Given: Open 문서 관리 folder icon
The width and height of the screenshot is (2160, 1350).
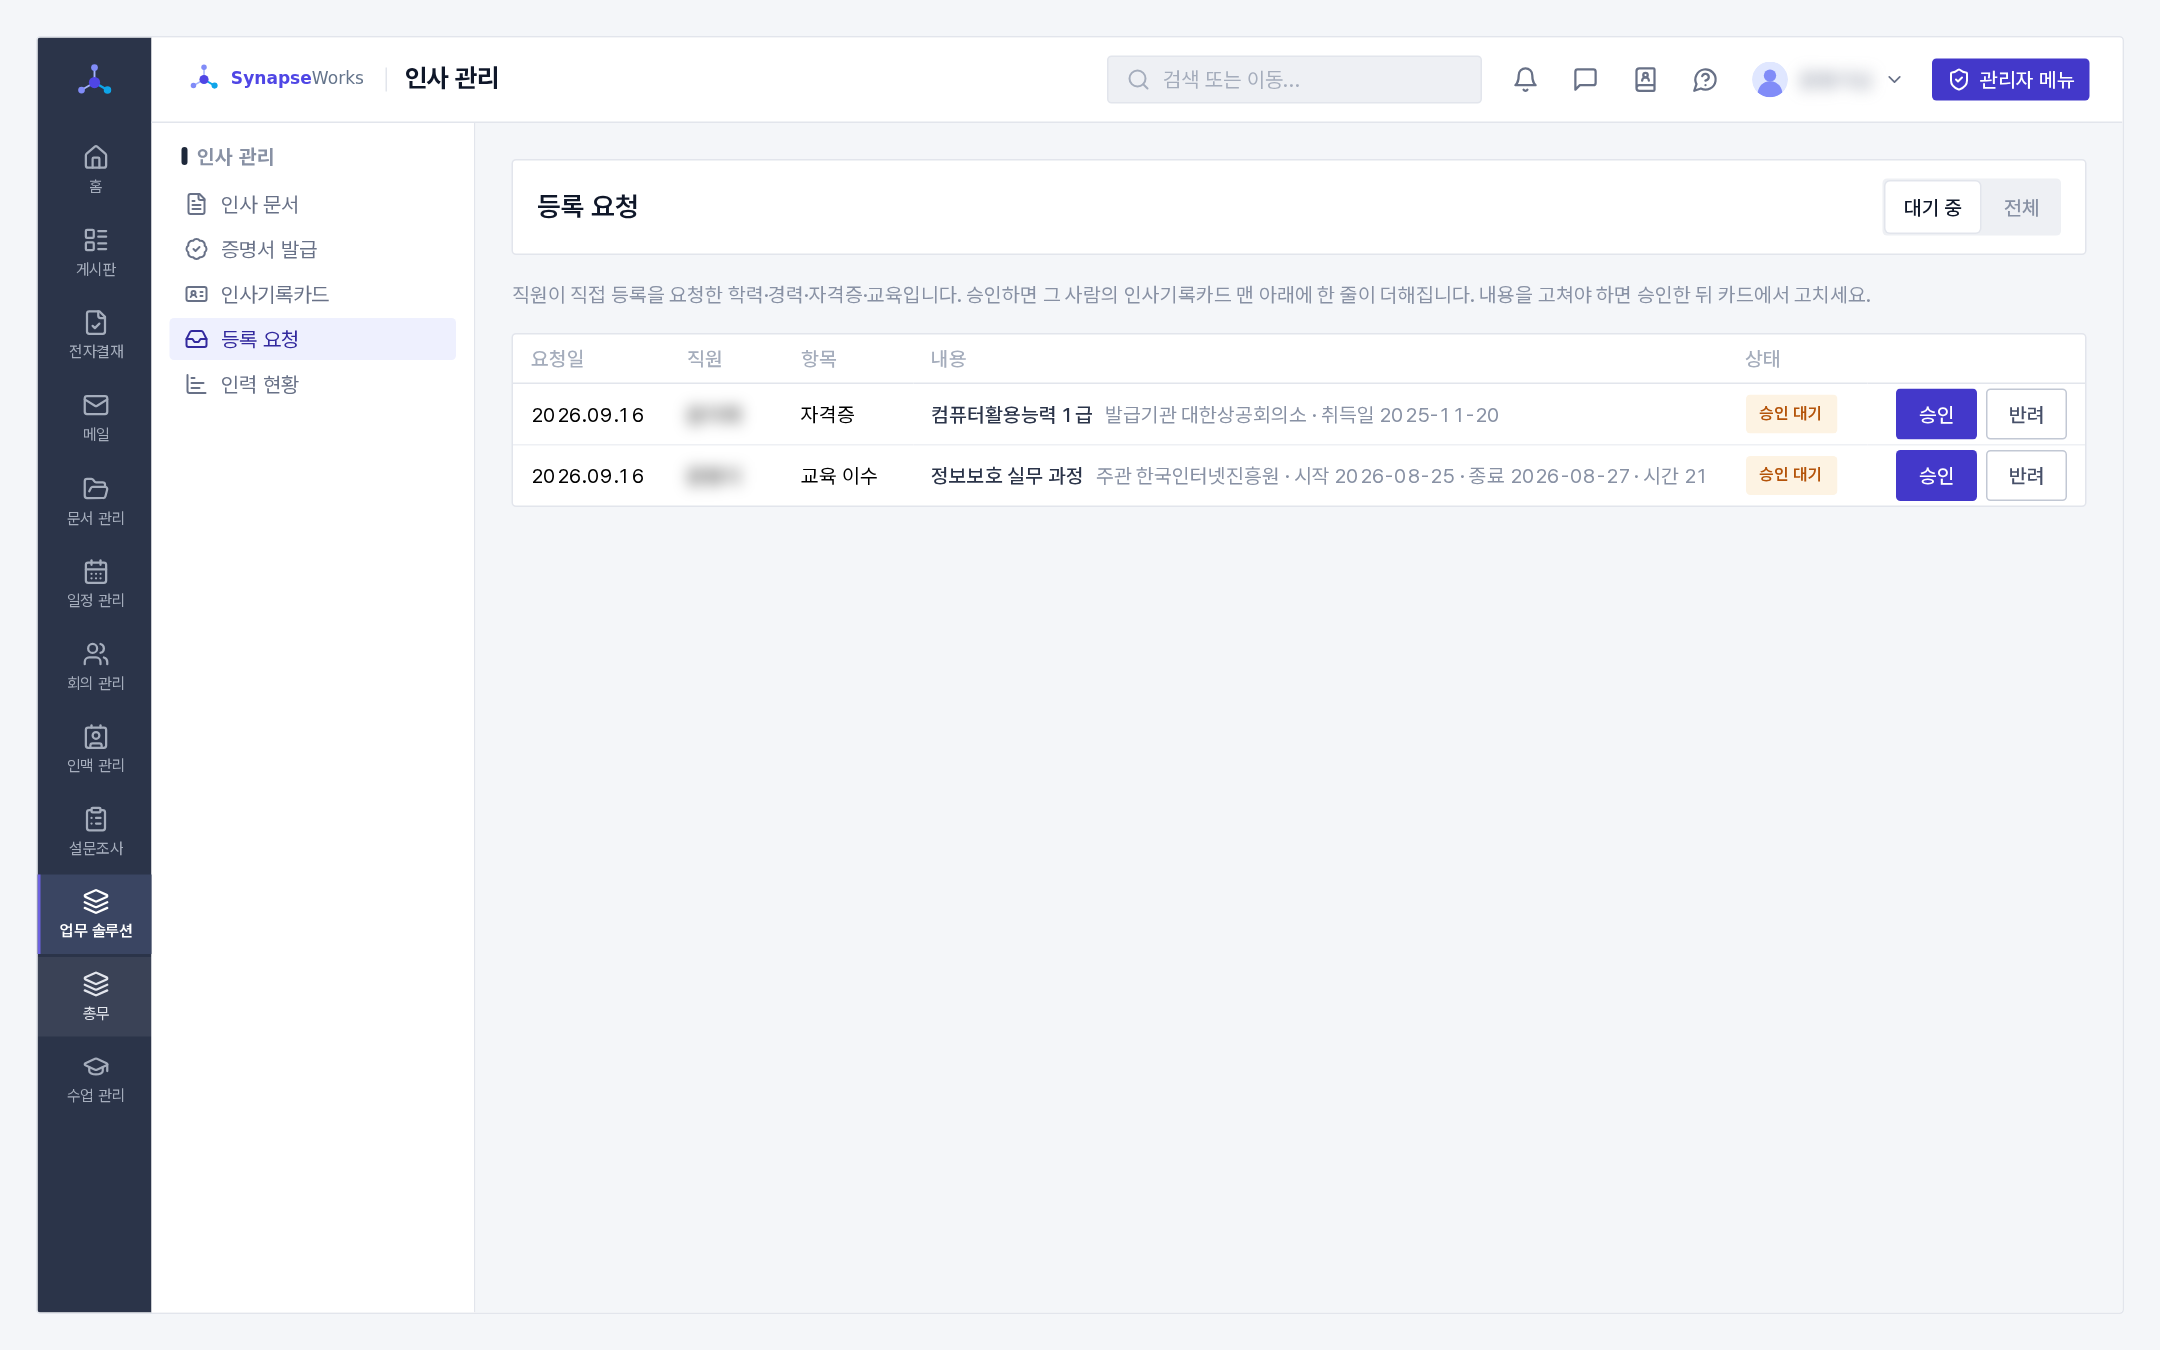Looking at the screenshot, I should click(95, 500).
